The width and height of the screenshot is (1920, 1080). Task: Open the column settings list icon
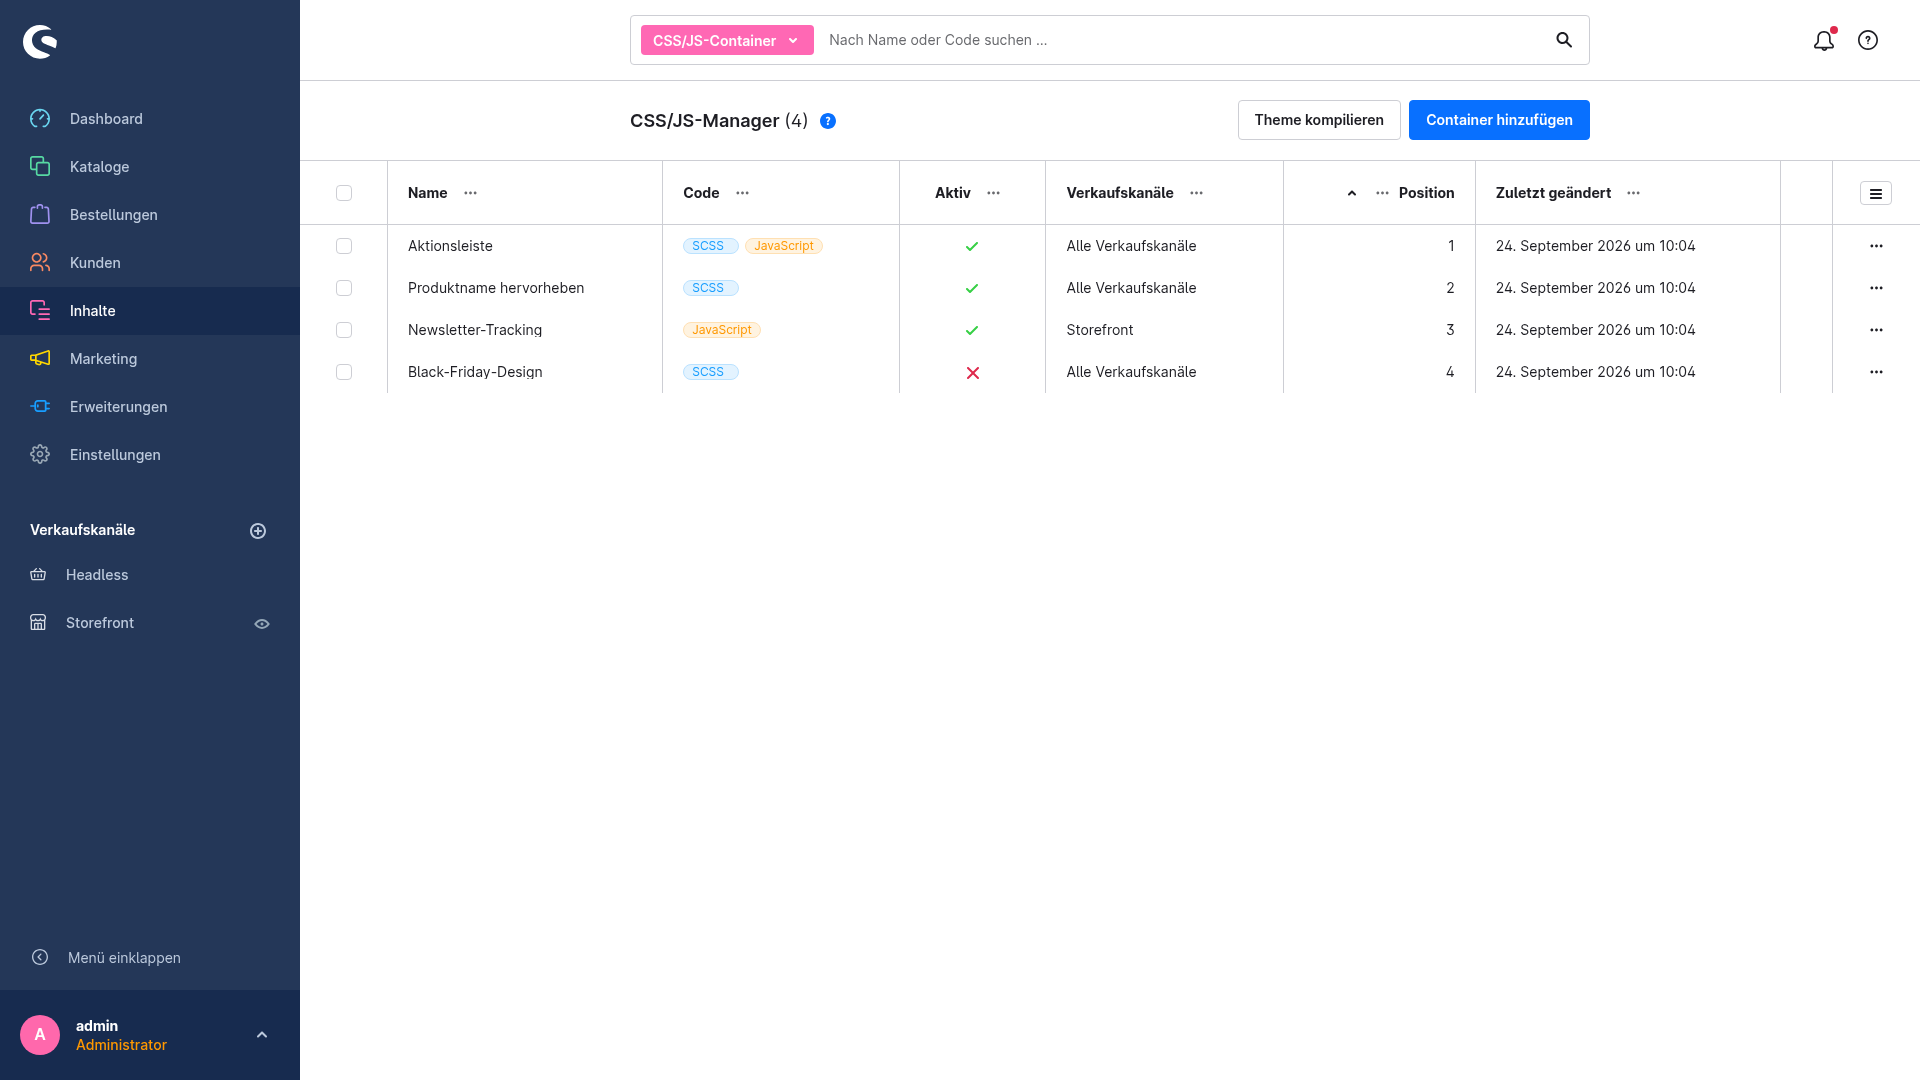tap(1876, 193)
